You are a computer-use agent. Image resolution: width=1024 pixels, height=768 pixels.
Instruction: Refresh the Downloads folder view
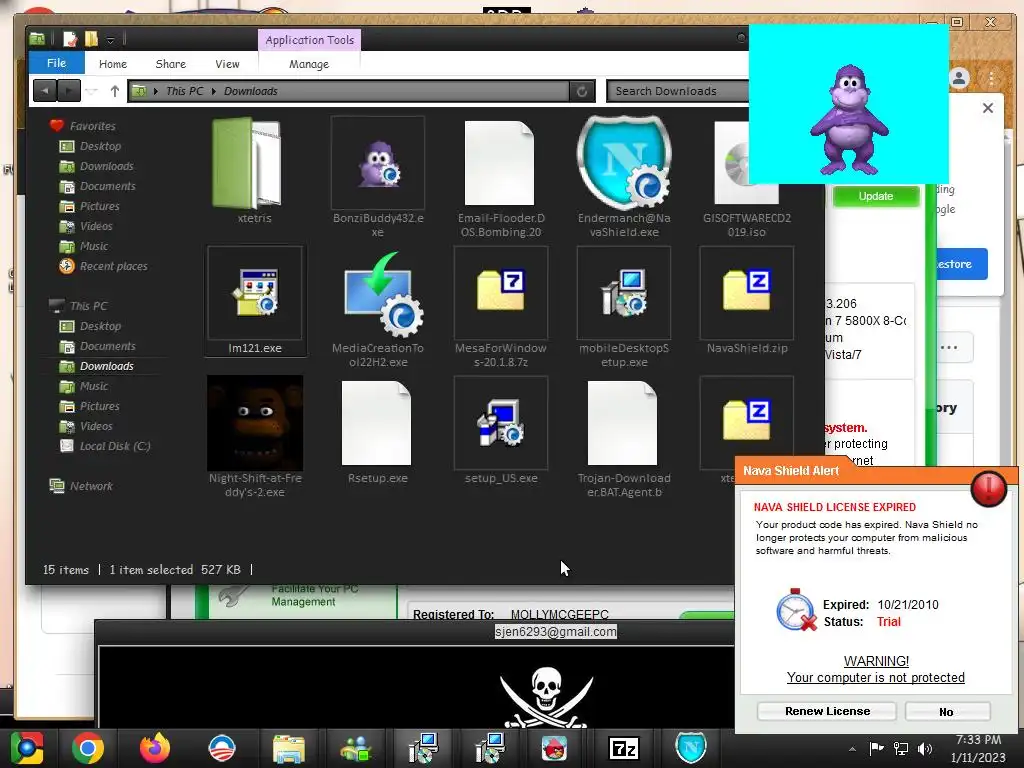pyautogui.click(x=582, y=91)
